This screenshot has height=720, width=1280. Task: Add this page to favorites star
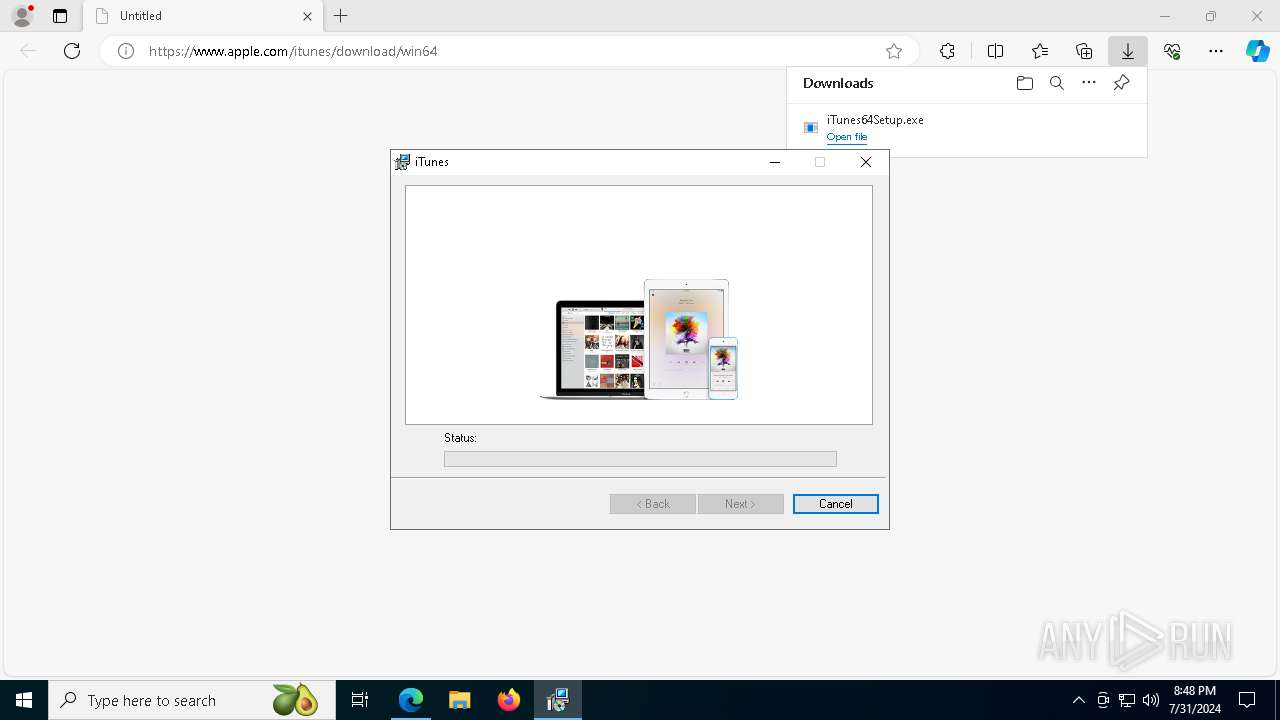[x=894, y=51]
